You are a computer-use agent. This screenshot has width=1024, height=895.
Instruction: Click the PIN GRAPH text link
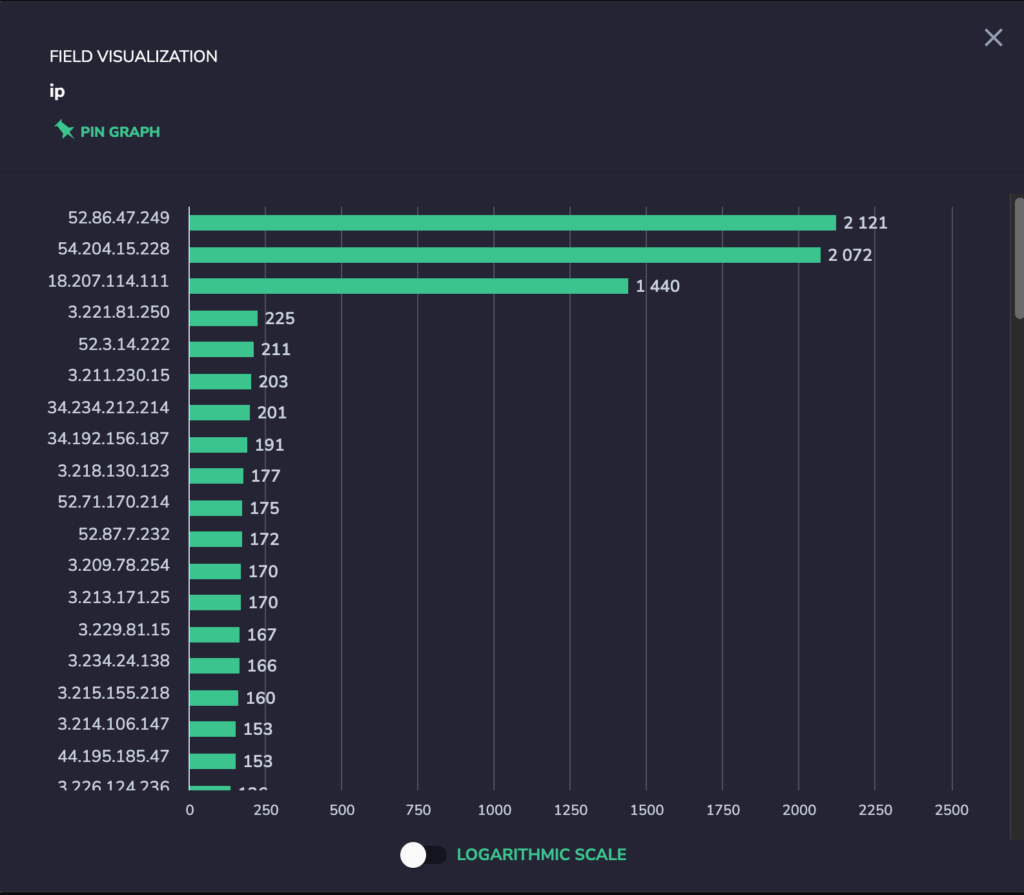pyautogui.click(x=120, y=132)
